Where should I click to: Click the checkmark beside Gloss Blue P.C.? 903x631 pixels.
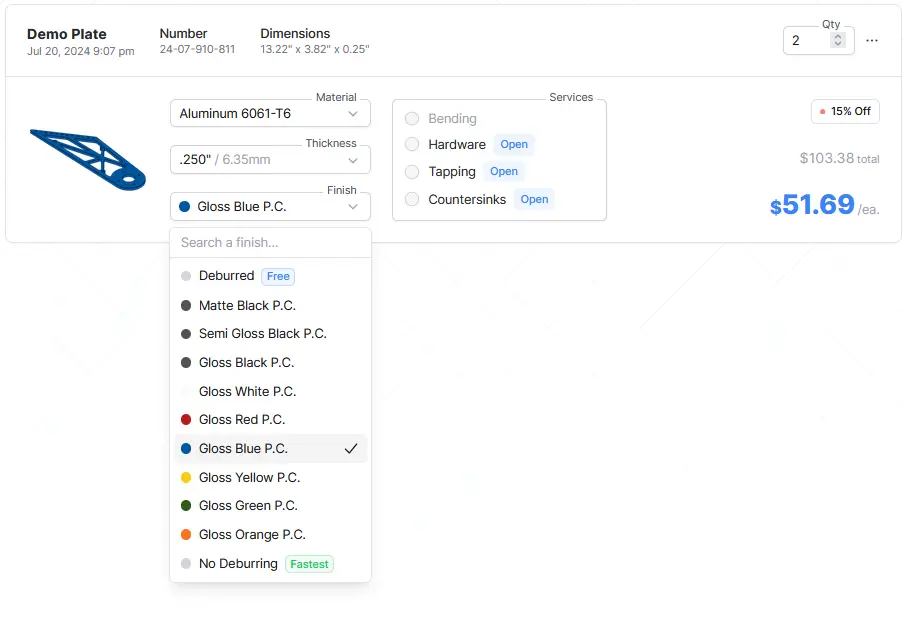pyautogui.click(x=350, y=449)
